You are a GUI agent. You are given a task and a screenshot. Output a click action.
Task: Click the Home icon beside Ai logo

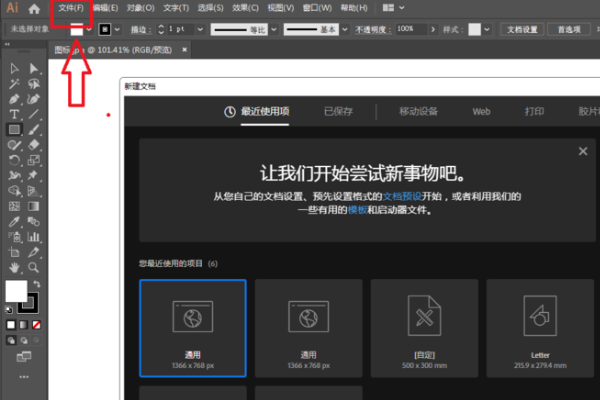pyautogui.click(x=34, y=8)
